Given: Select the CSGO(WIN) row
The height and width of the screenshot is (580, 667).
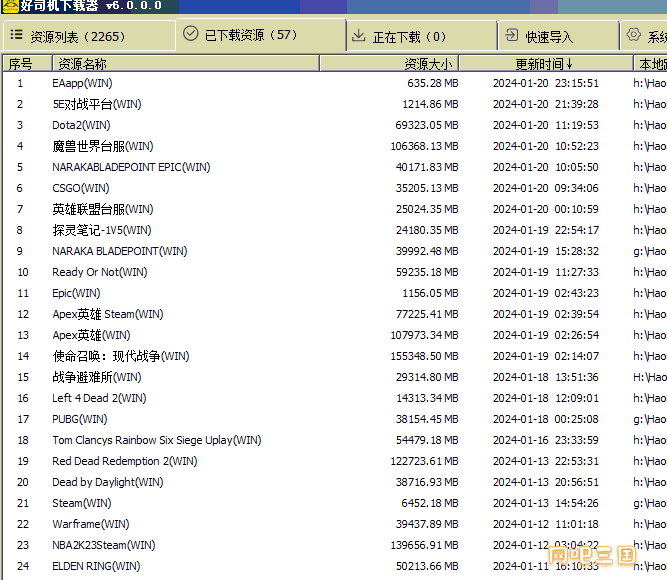Looking at the screenshot, I should click(334, 188).
